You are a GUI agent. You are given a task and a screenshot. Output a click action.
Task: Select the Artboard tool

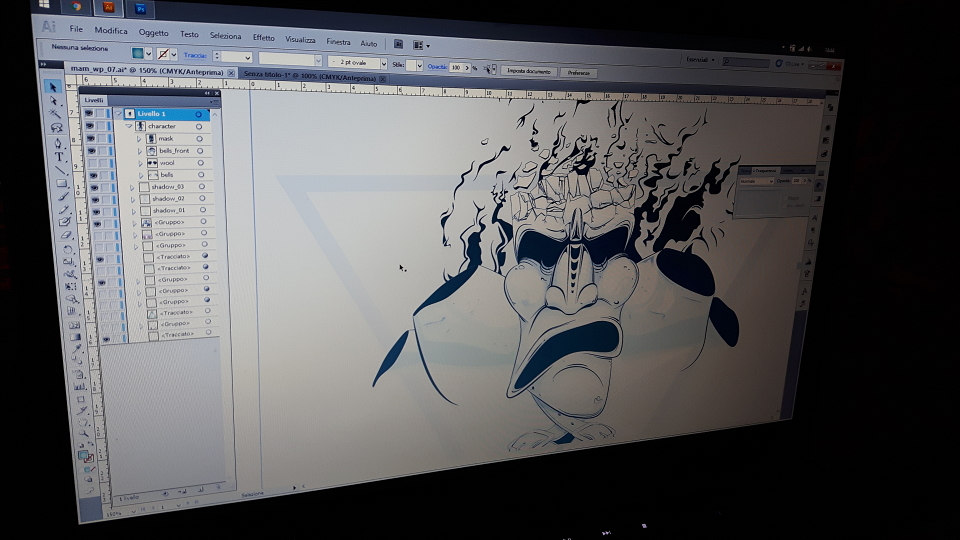coord(80,399)
